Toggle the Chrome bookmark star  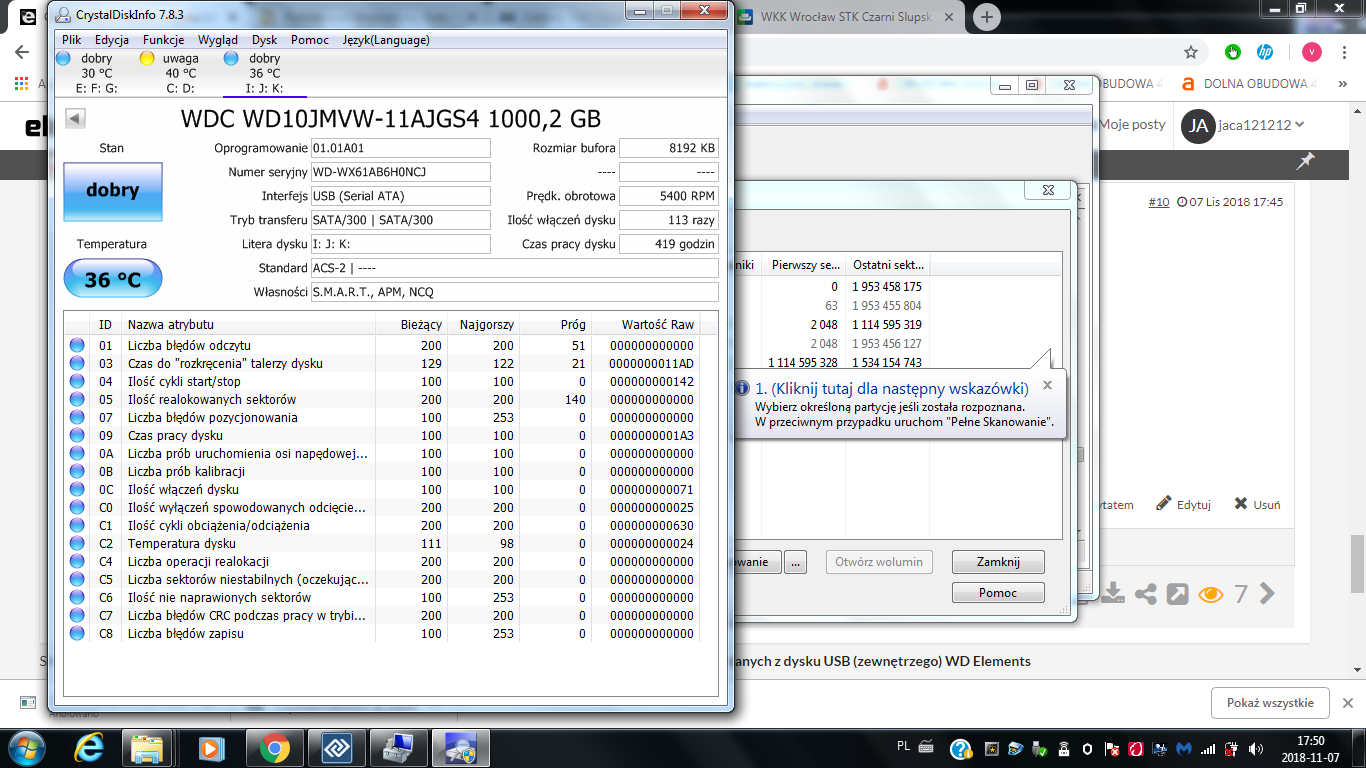(1191, 52)
